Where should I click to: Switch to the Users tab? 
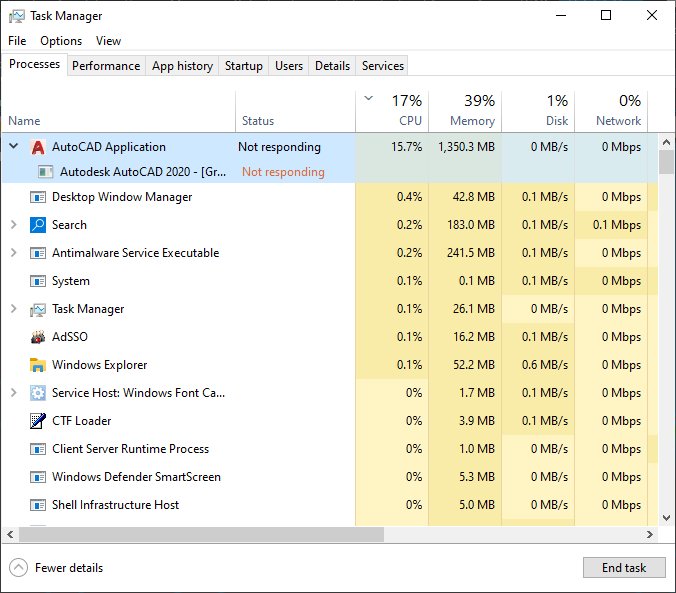pyautogui.click(x=289, y=66)
